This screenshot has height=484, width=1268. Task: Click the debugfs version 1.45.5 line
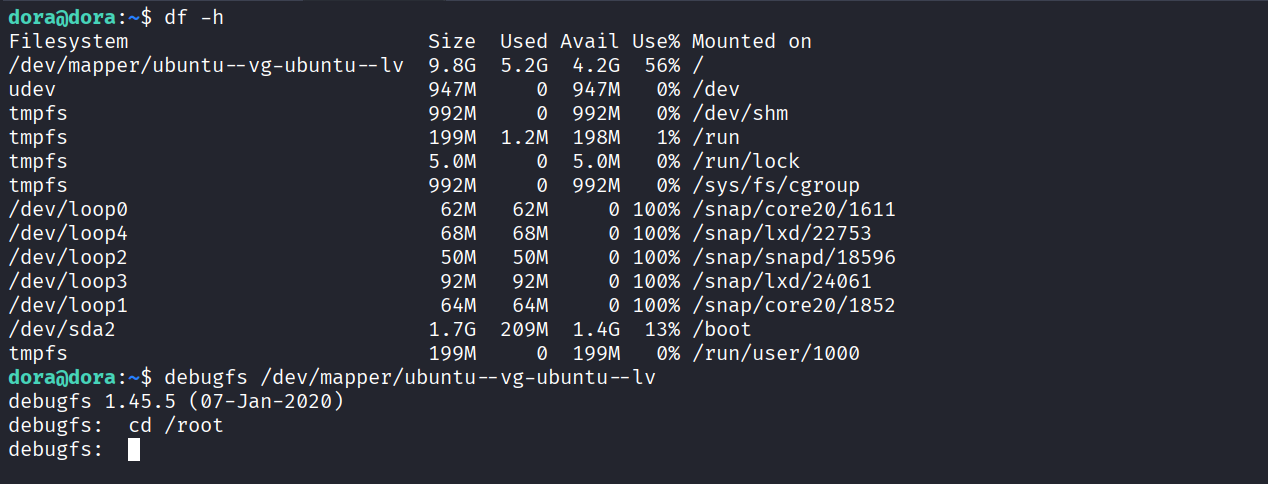[x=176, y=401]
